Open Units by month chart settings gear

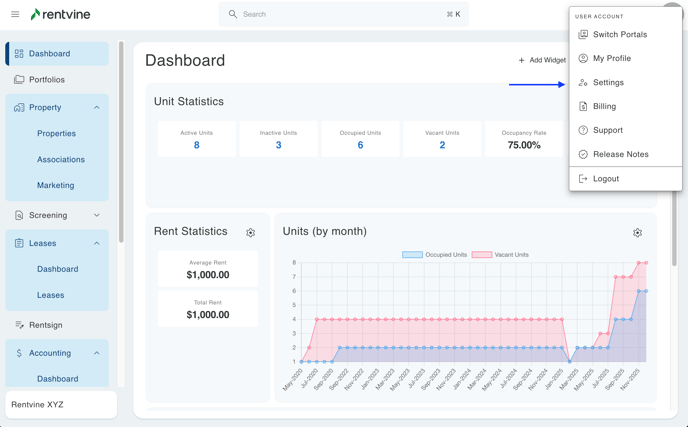point(637,233)
